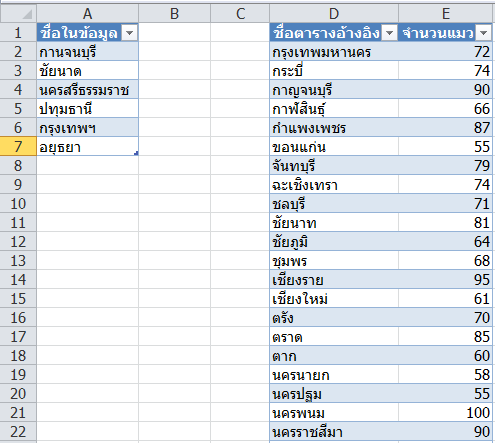Image resolution: width=495 pixels, height=443 pixels.
Task: Open filter dropdown for จำนวนแมว column
Action: tap(483, 33)
